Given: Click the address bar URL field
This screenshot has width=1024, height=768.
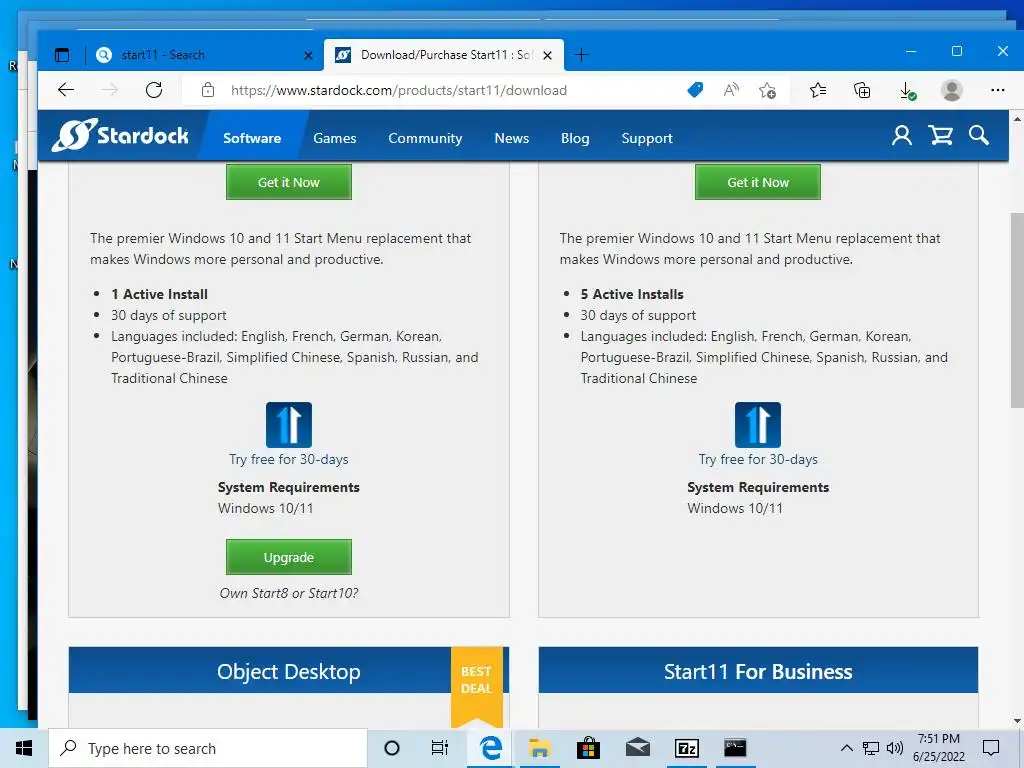Looking at the screenshot, I should click(x=398, y=90).
